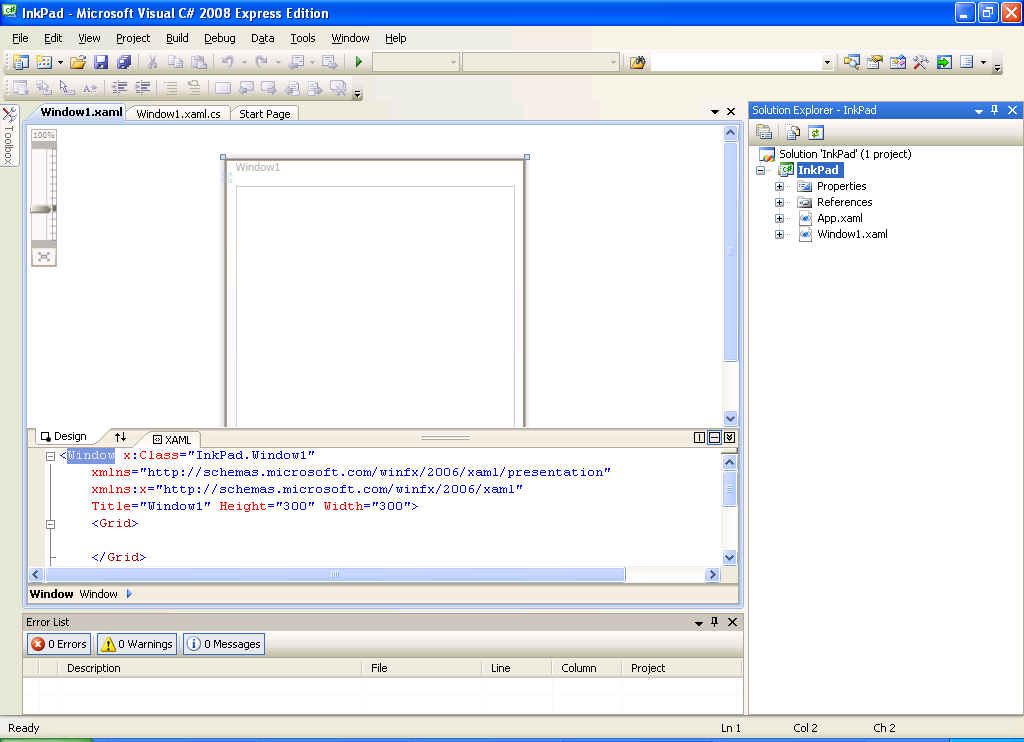The height and width of the screenshot is (742, 1024).
Task: Collapse the Grid XAML element
Action: pyautogui.click(x=50, y=524)
